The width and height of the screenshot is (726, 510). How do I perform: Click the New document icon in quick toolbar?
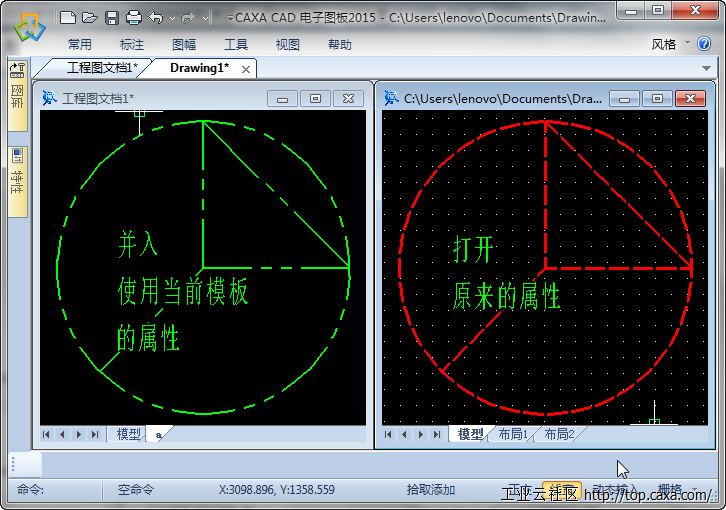[67, 17]
